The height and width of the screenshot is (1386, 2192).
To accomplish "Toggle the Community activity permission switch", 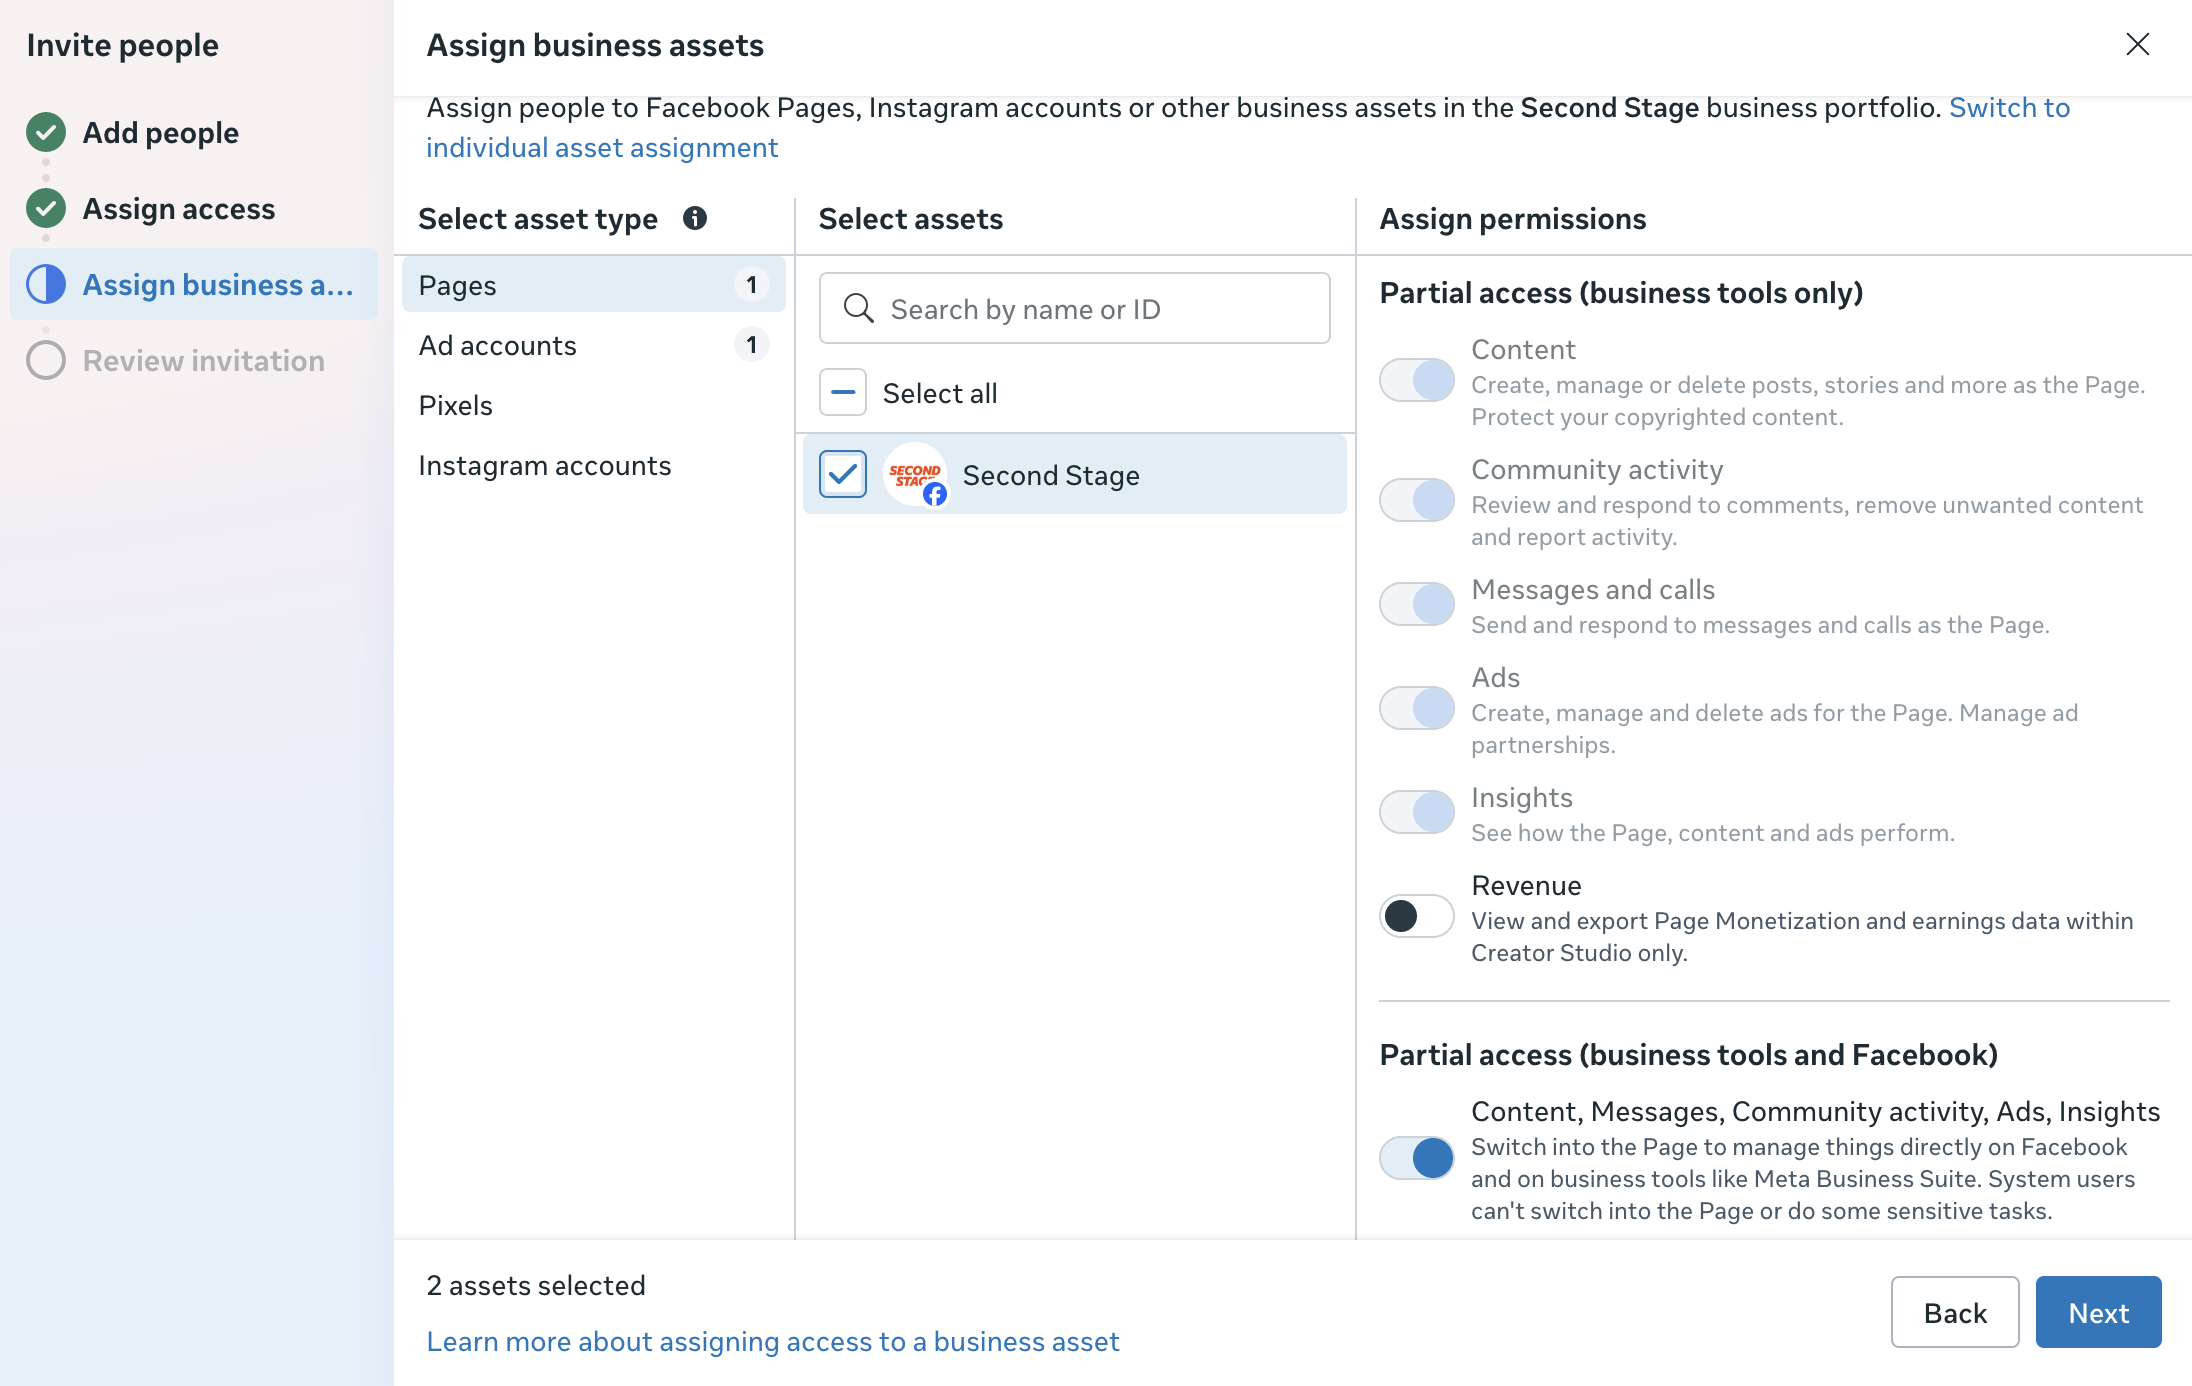I will tap(1416, 500).
